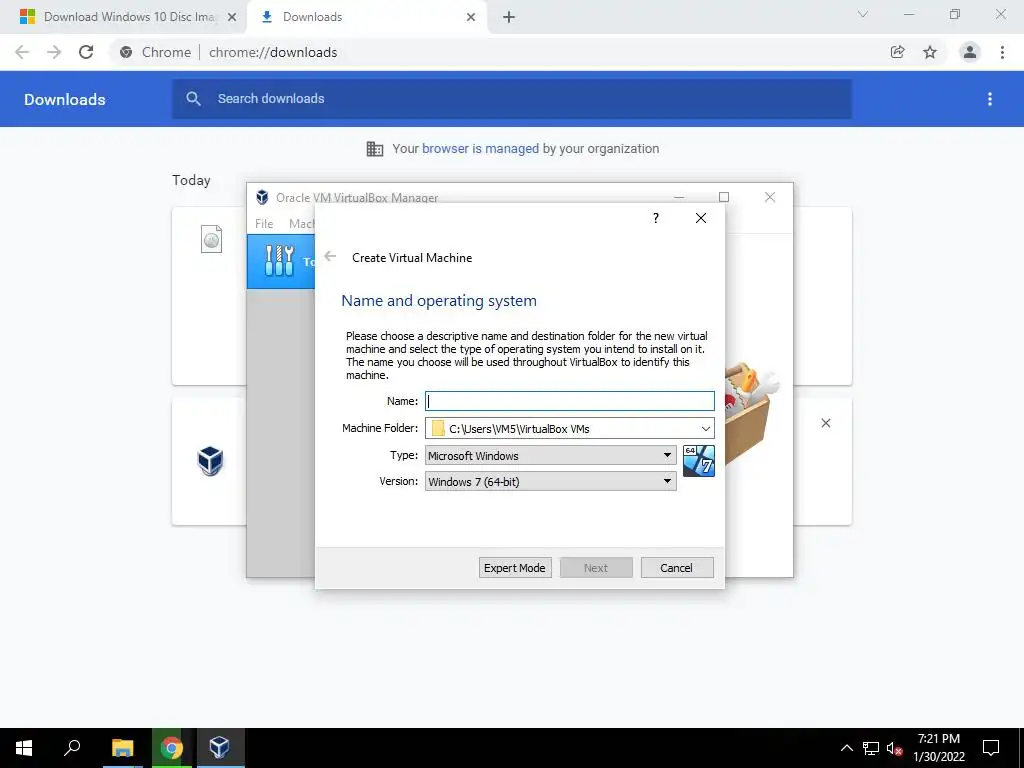Focus the Search downloads field
Screen dimensions: 1024x768
pos(512,99)
